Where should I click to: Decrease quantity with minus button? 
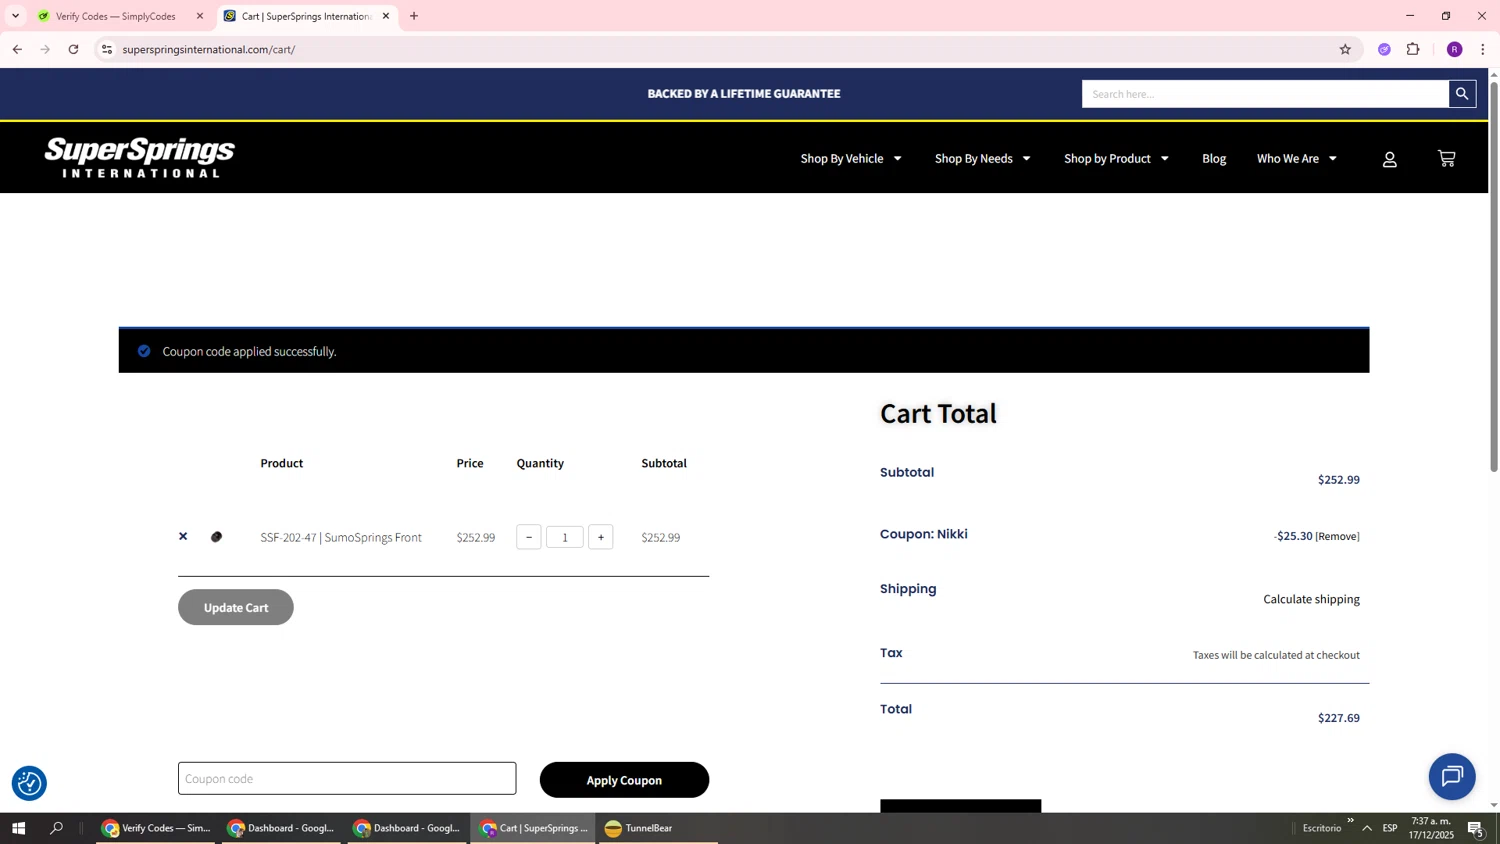point(529,537)
